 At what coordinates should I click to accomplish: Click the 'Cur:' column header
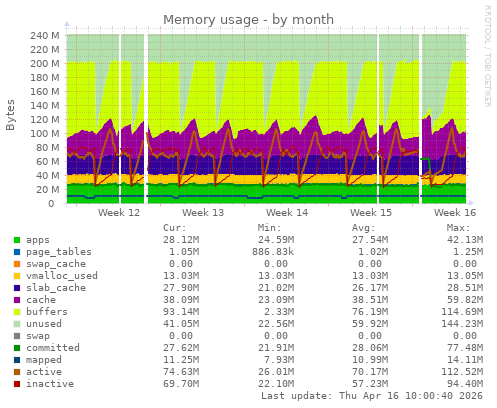pyautogui.click(x=175, y=228)
